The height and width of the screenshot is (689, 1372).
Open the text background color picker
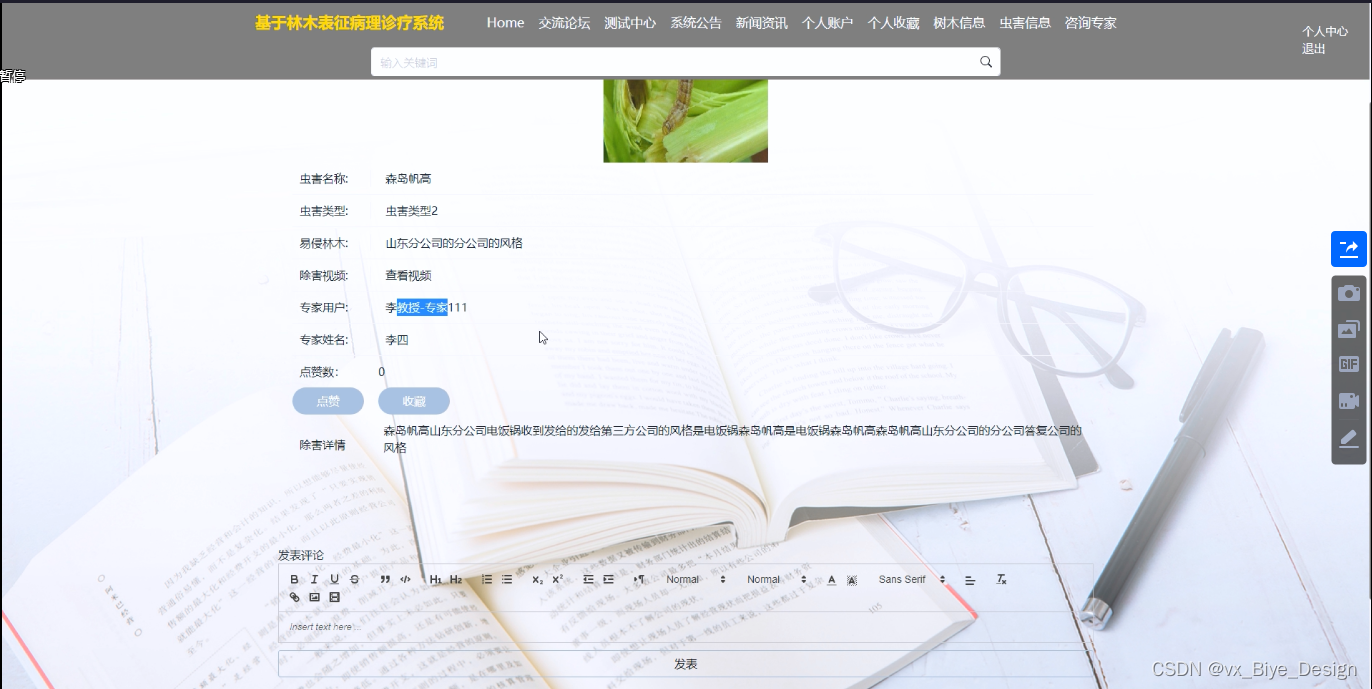point(852,579)
